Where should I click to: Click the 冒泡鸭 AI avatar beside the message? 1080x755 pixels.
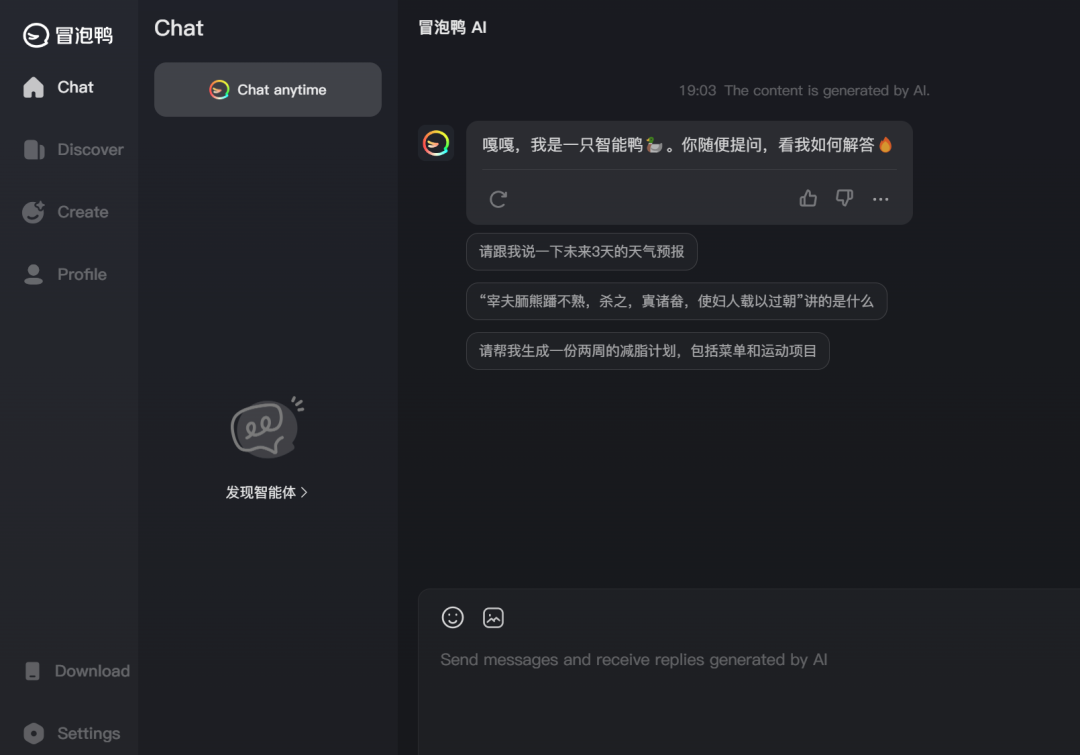click(436, 143)
